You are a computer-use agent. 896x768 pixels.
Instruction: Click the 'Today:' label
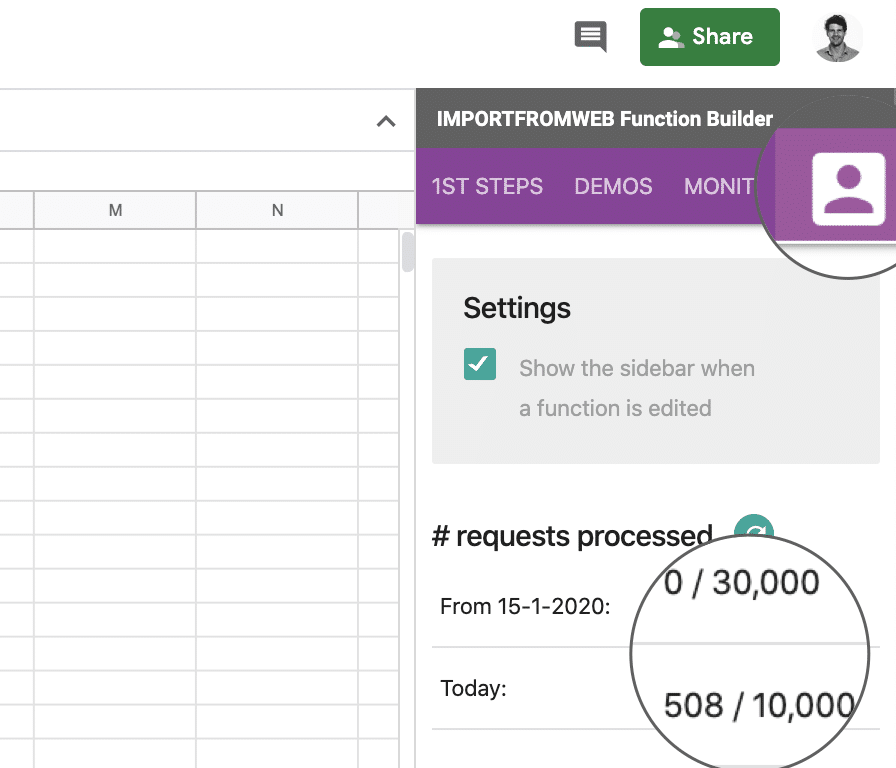473,688
